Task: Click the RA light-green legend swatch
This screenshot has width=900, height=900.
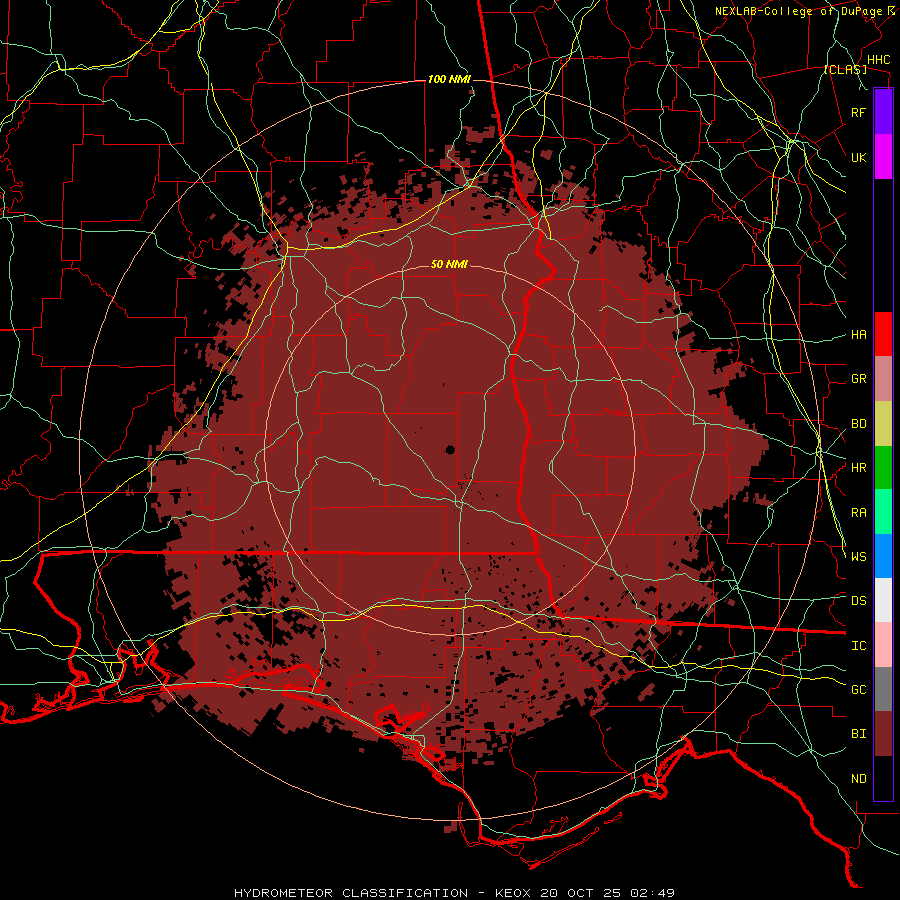Action: 883,511
